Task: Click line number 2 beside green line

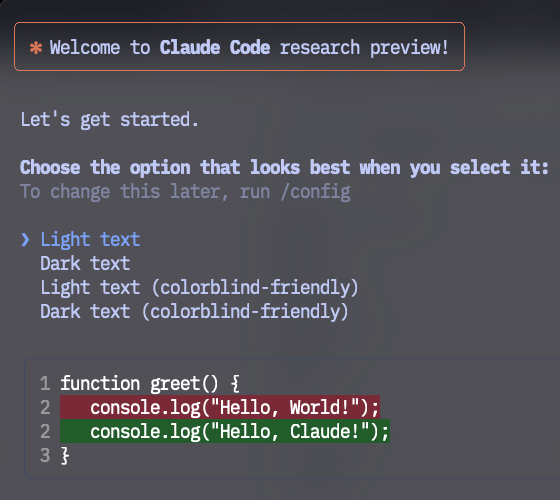Action: pos(45,431)
